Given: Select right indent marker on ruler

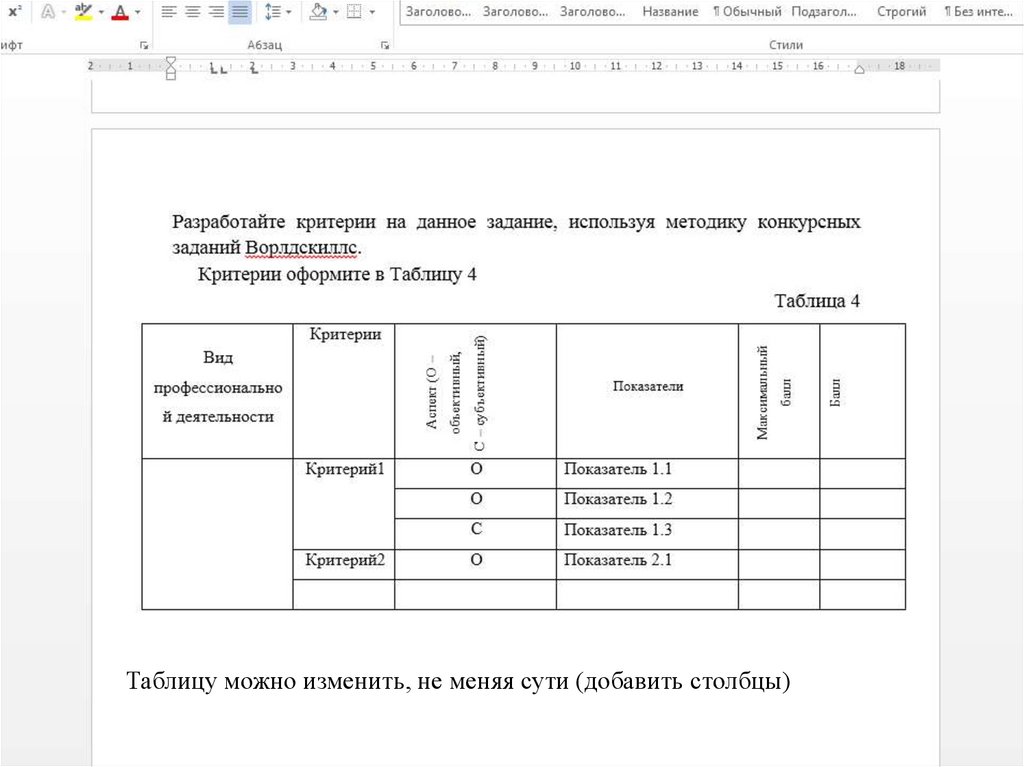Looking at the screenshot, I should coord(859,69).
